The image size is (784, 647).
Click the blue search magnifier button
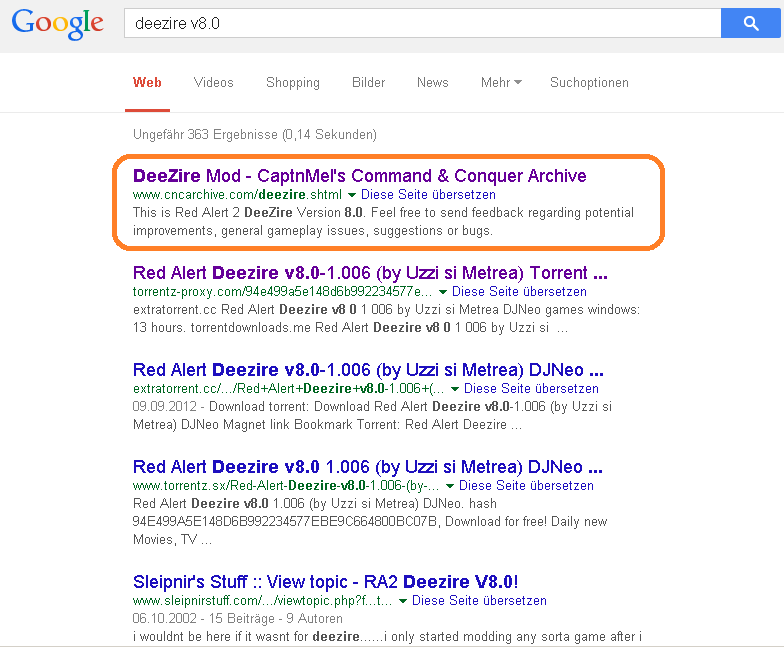tap(750, 23)
